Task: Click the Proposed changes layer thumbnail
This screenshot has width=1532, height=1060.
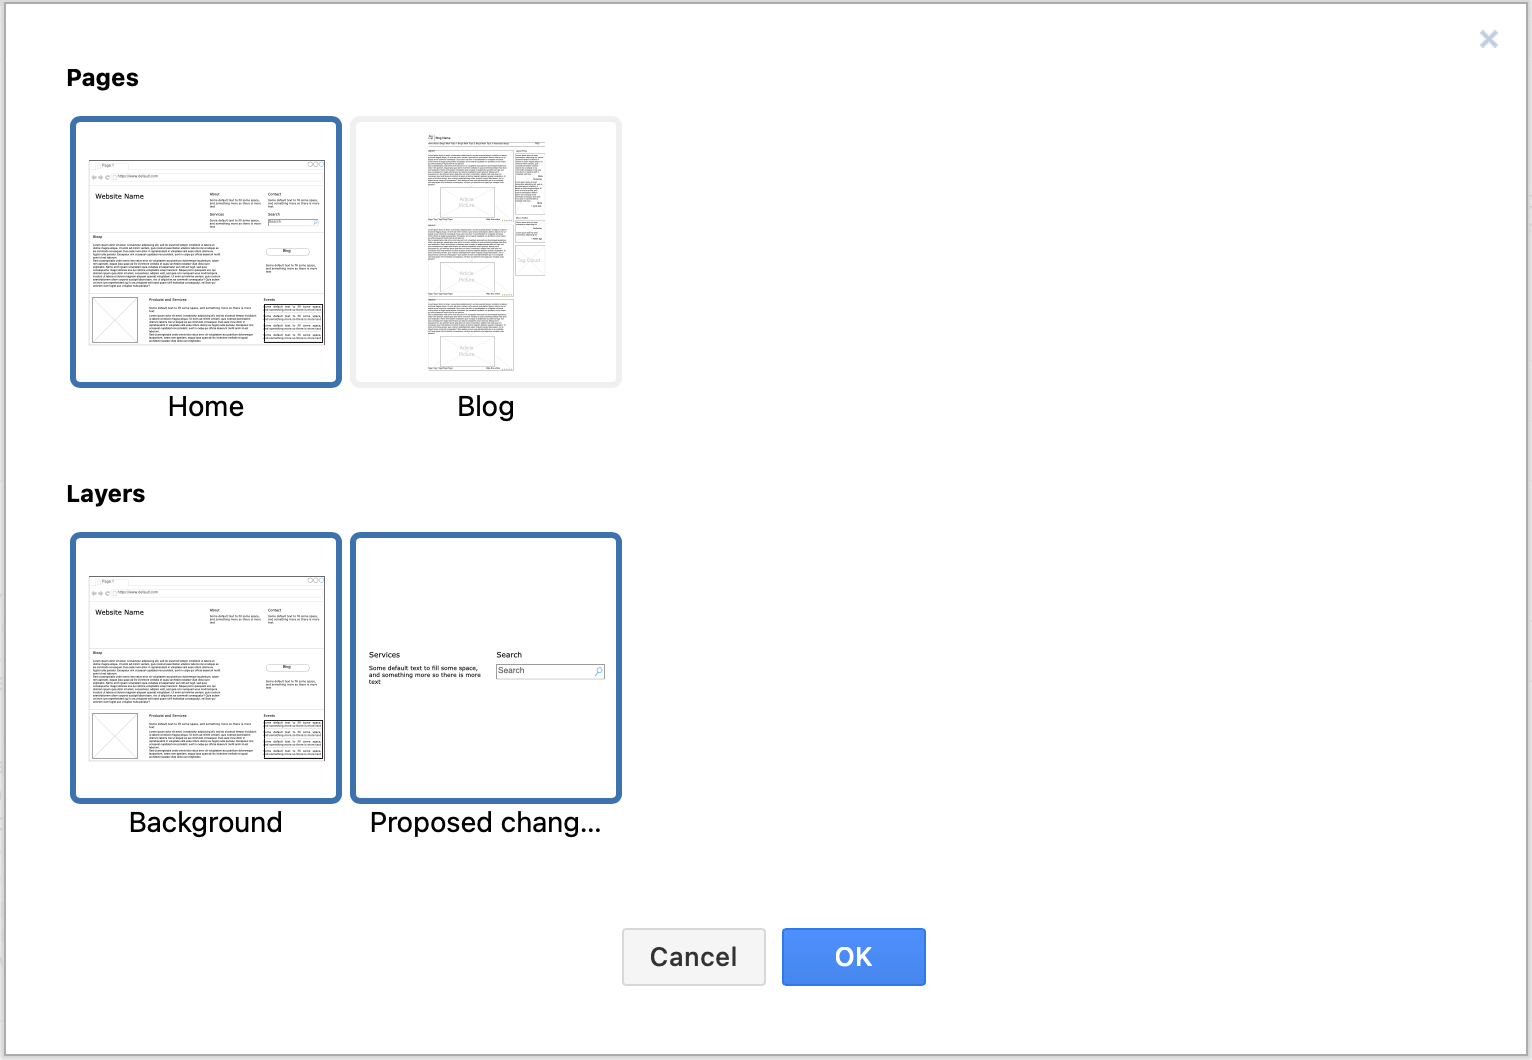Action: click(485, 667)
